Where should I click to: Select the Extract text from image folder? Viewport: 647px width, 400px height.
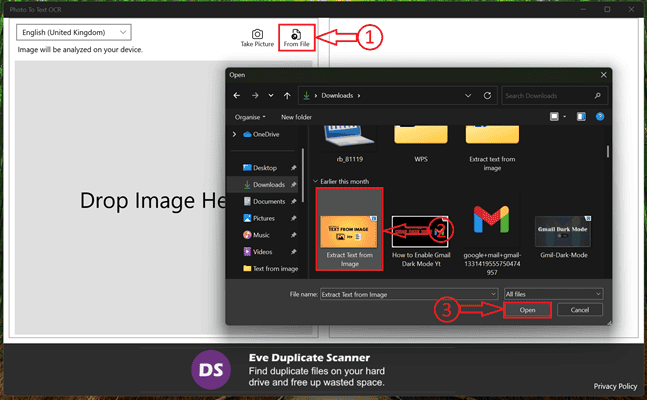pos(492,149)
